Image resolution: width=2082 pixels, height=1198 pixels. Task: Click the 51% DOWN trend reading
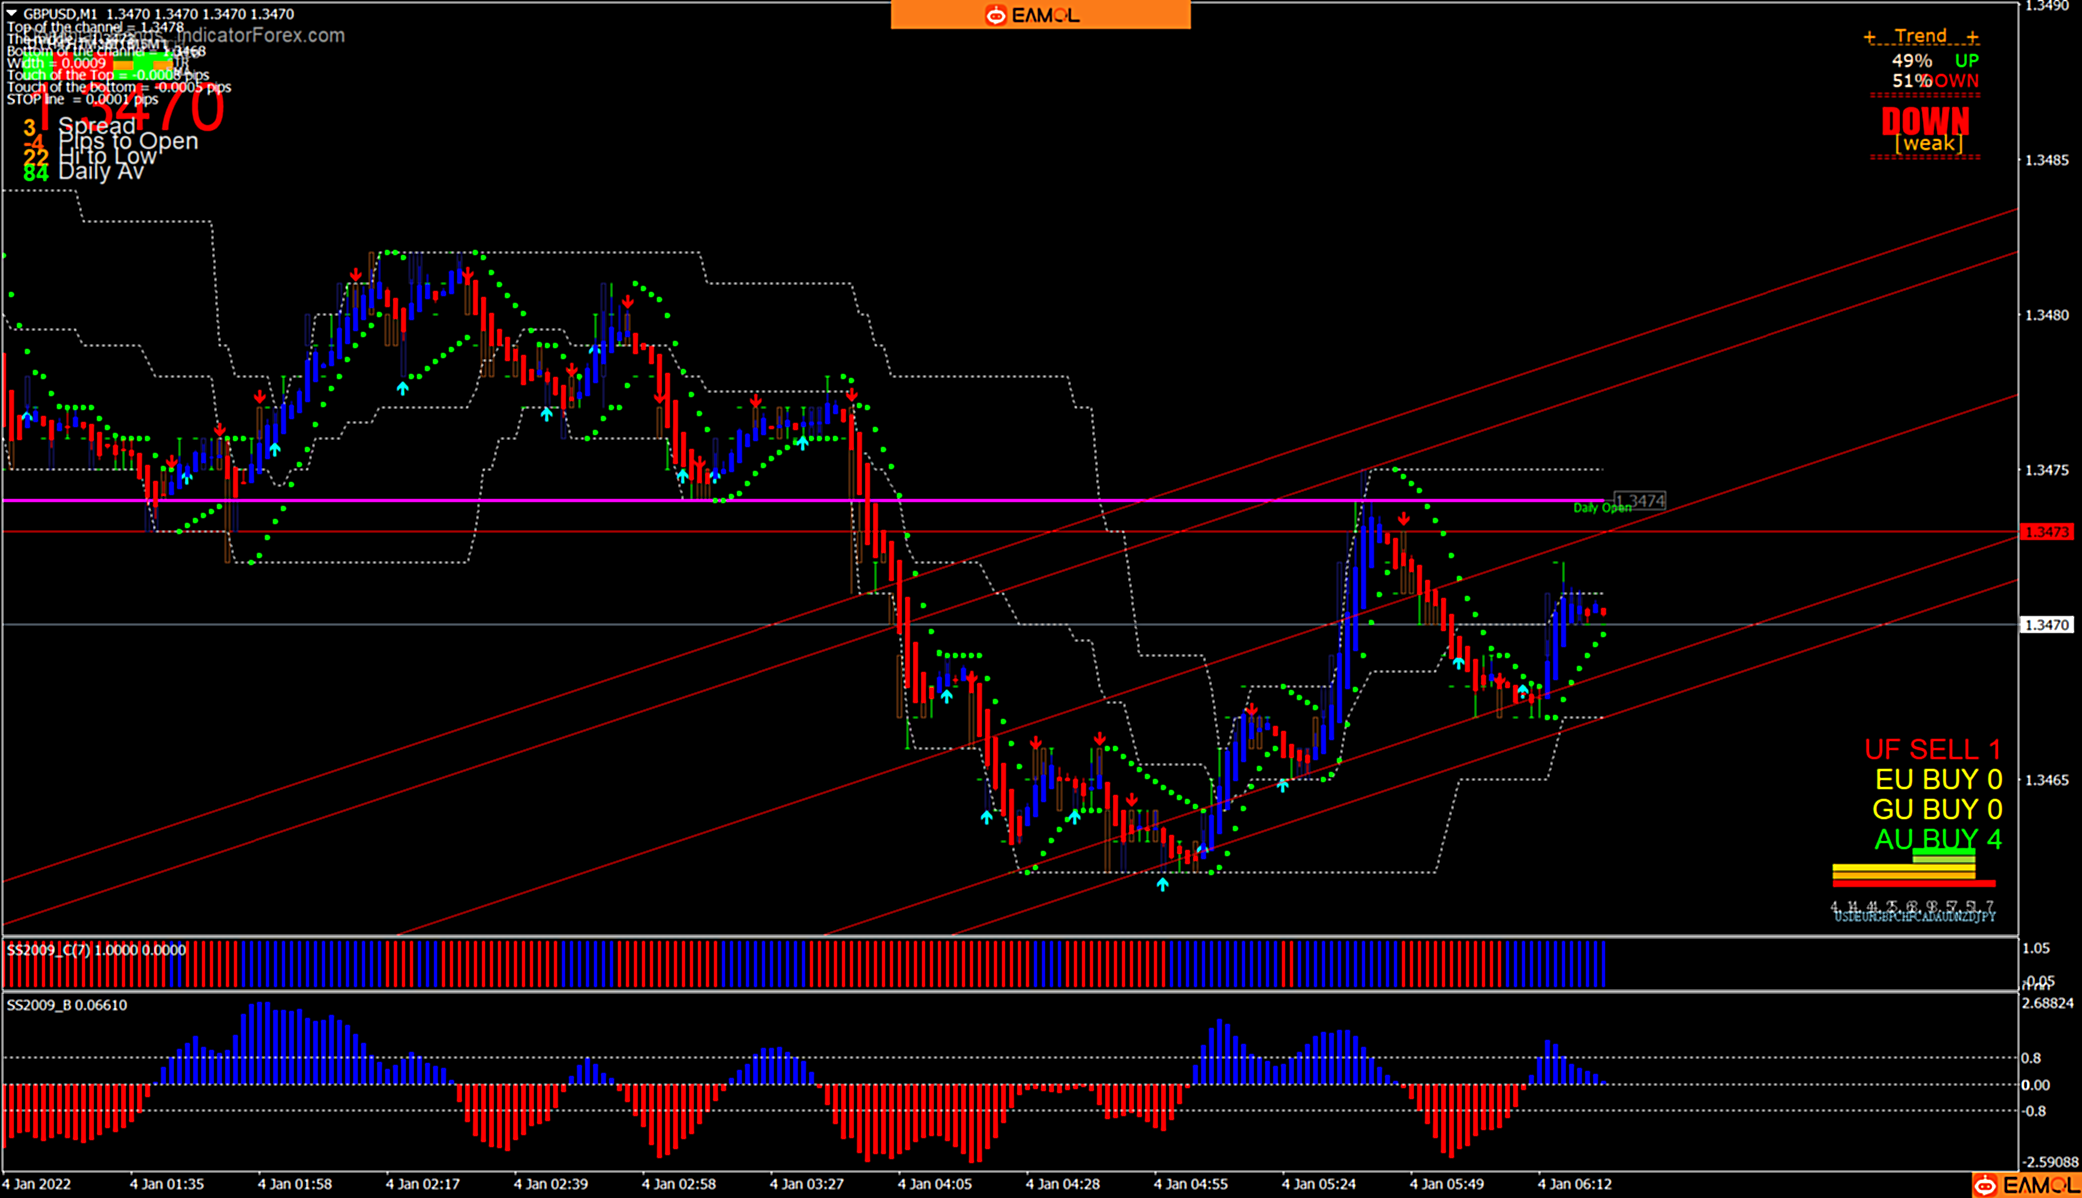[1934, 81]
